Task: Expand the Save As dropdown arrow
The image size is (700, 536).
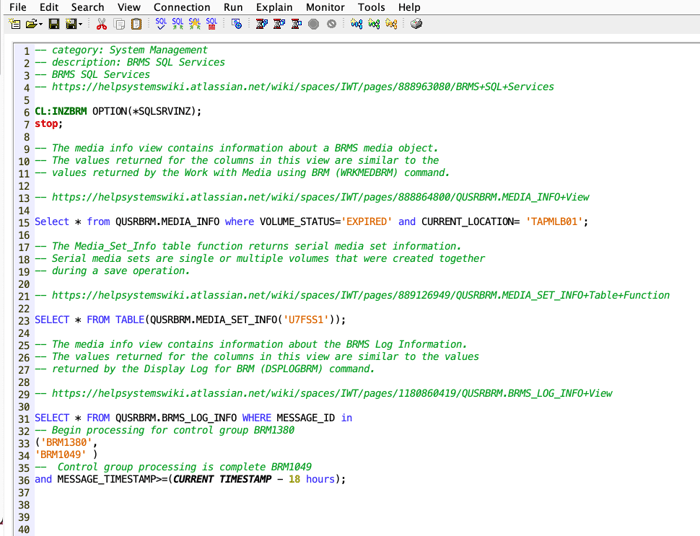Action: 81,24
